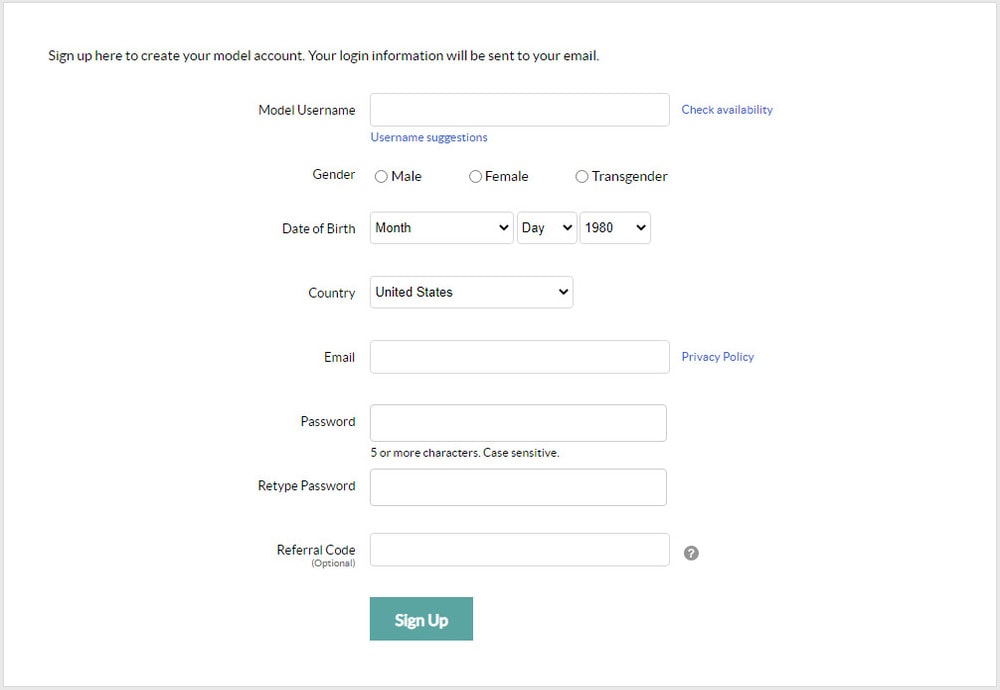
Task: Focus the Model Username text field
Action: 519,110
